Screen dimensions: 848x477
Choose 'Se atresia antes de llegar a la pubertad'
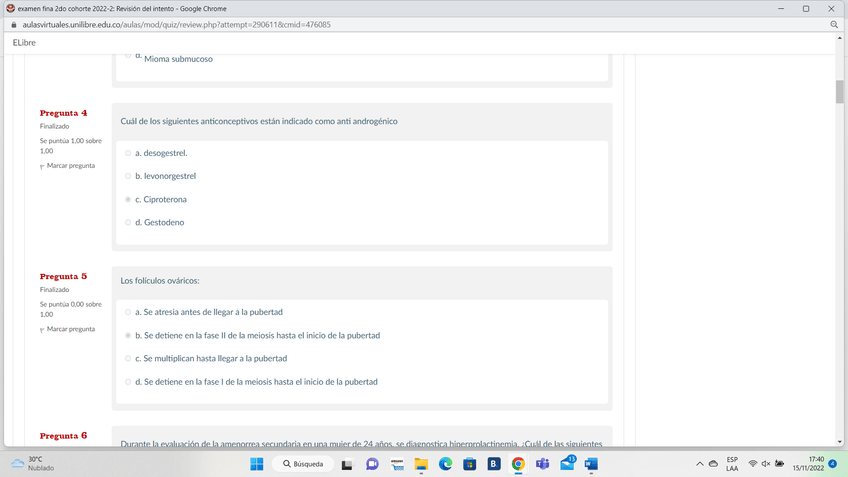point(128,312)
